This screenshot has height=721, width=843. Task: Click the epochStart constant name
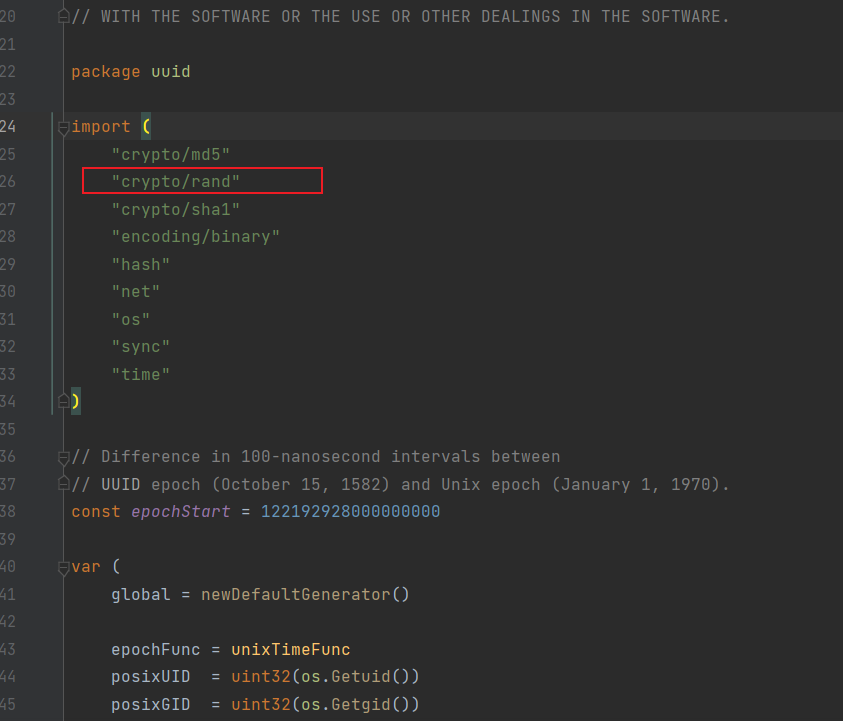[x=181, y=512]
